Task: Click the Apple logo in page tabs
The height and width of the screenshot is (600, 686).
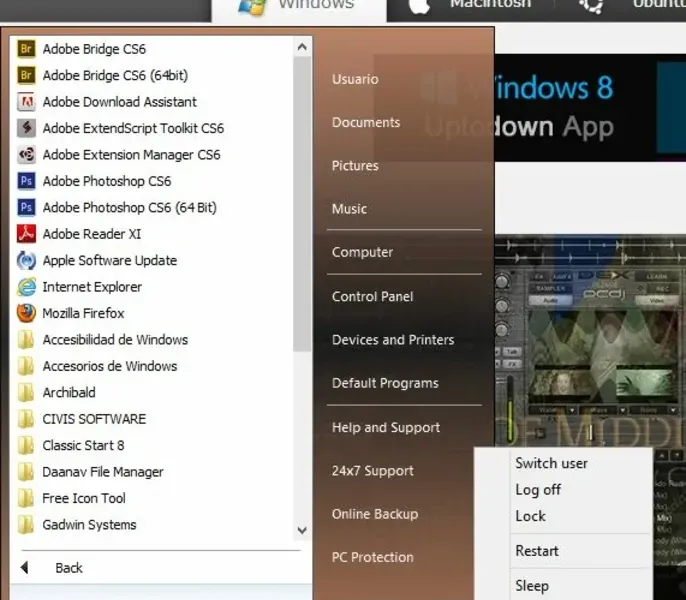Action: (419, 6)
